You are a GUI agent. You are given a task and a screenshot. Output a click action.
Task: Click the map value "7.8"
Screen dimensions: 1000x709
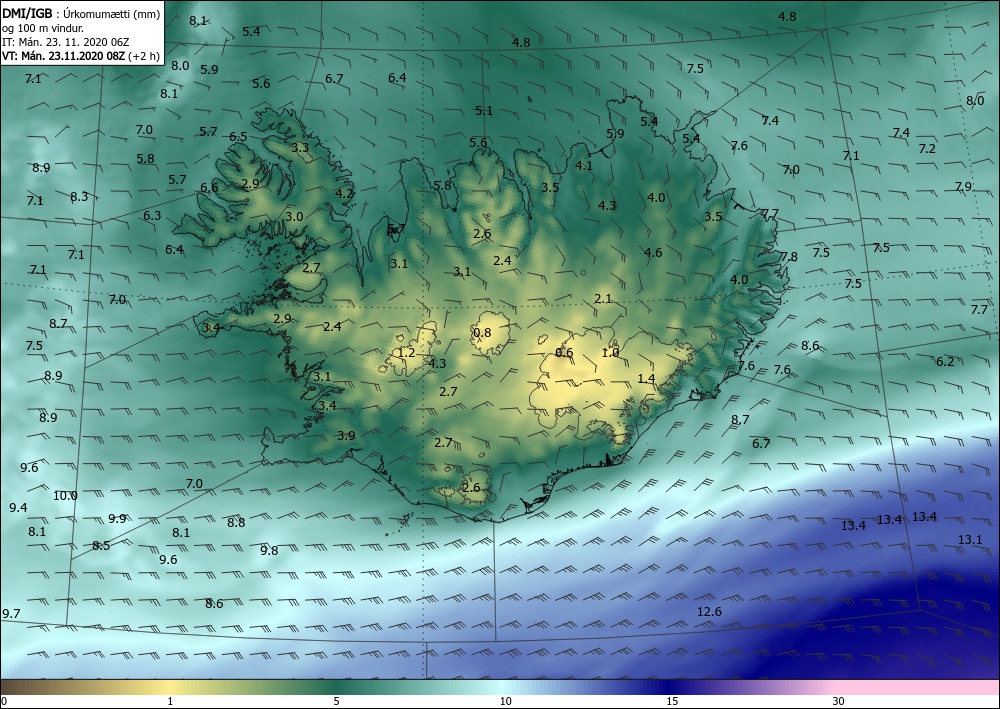788,256
